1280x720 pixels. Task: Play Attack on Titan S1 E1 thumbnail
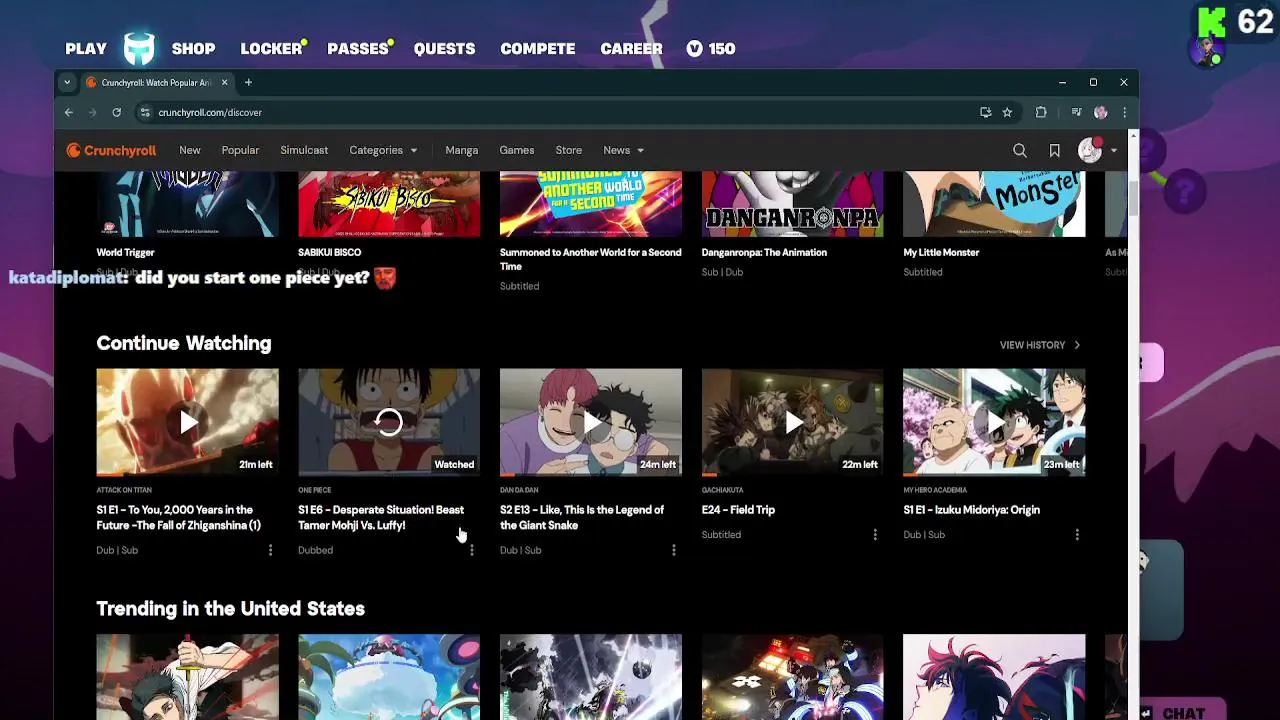tap(187, 422)
